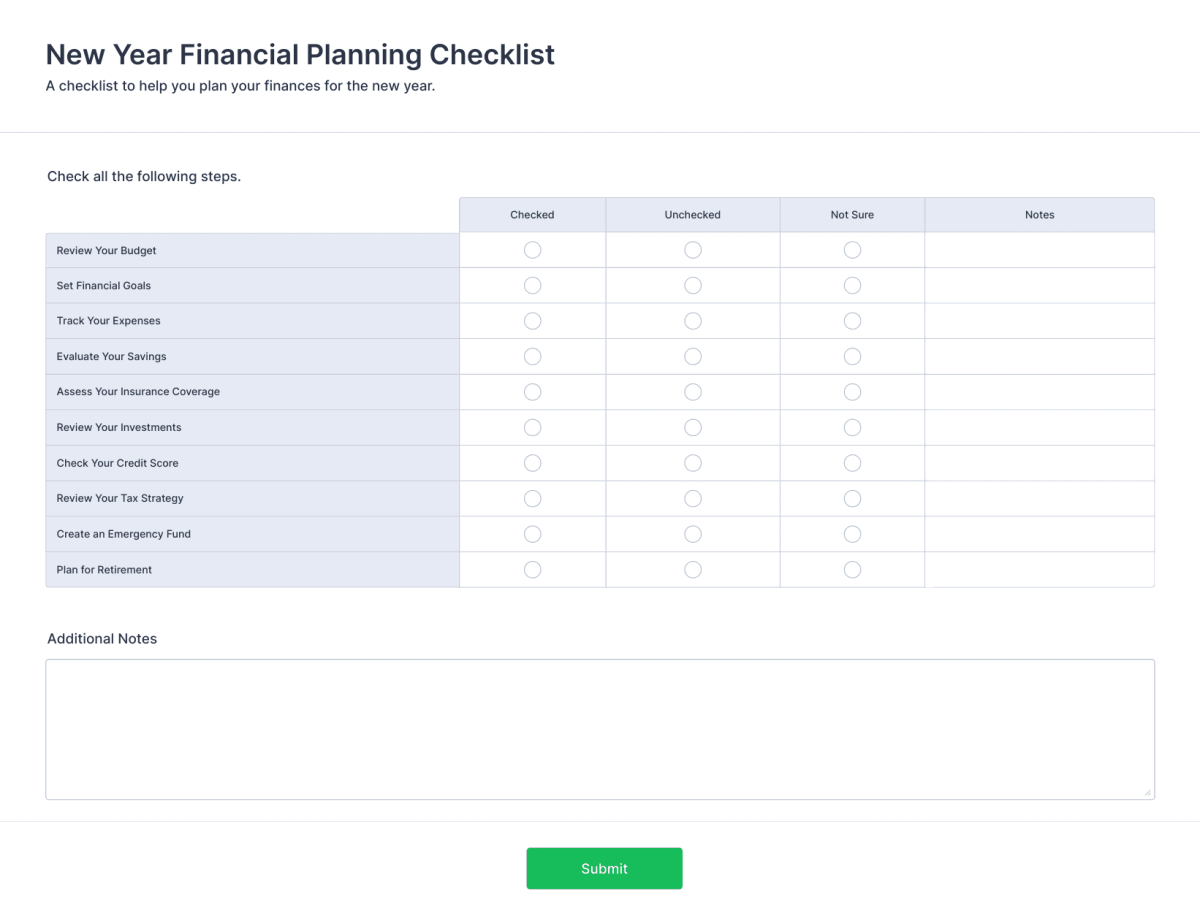
Task: Select Unchecked for 'Review Your Tax Strategy'
Action: click(692, 498)
